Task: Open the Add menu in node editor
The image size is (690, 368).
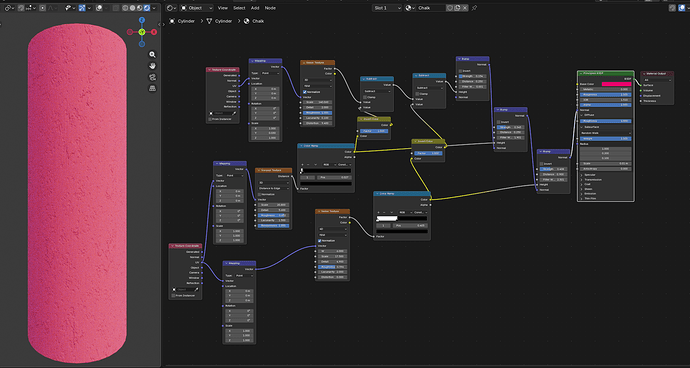Action: click(x=255, y=8)
